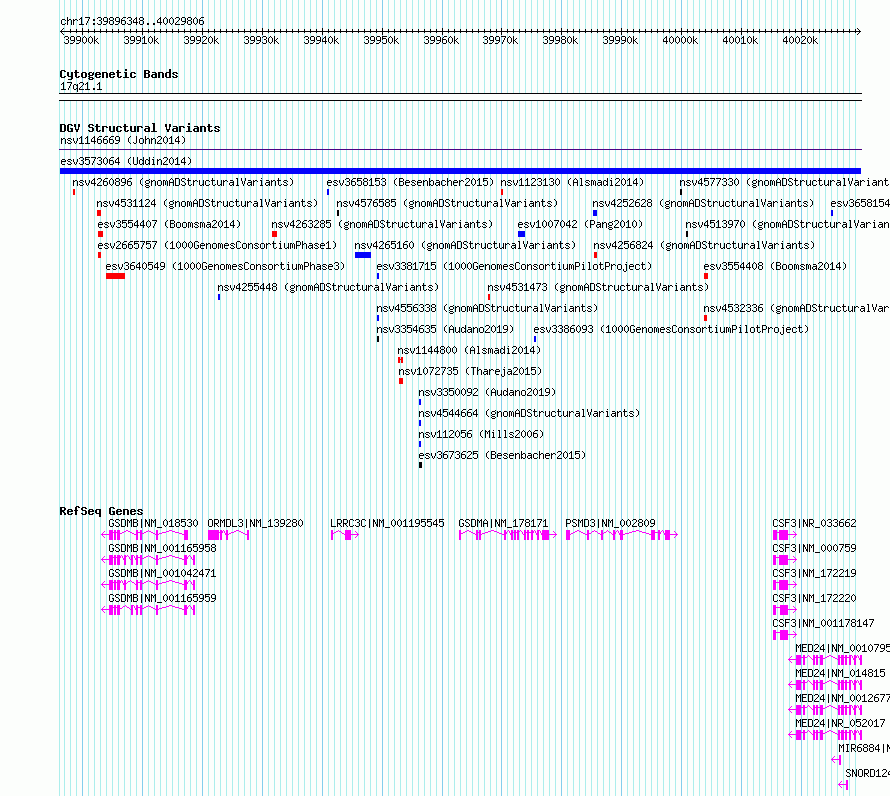Open nsv4576585 variant label
Screen dimensions: 890x796
pyautogui.click(x=447, y=203)
